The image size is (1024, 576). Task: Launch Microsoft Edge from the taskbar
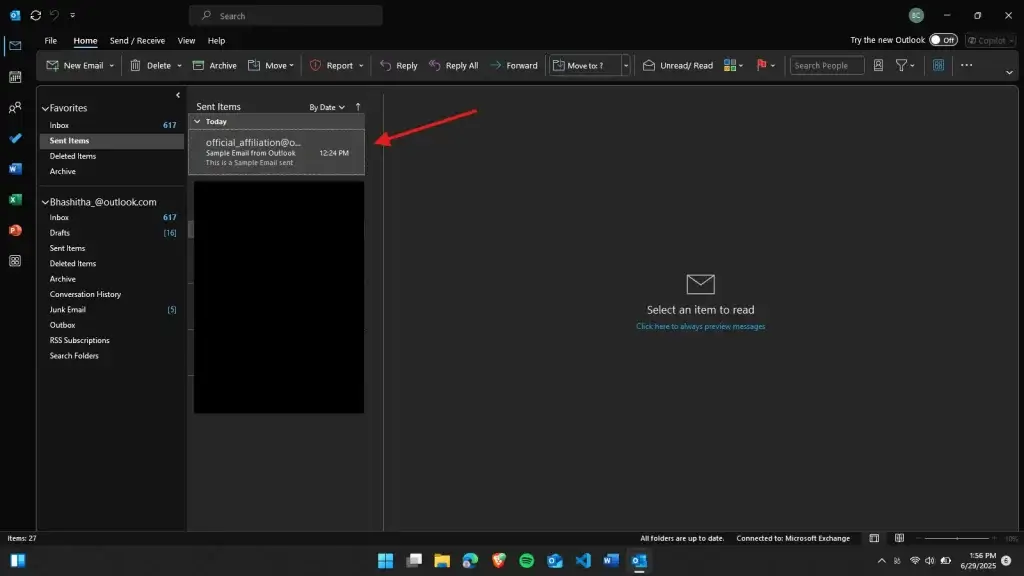click(x=470, y=560)
